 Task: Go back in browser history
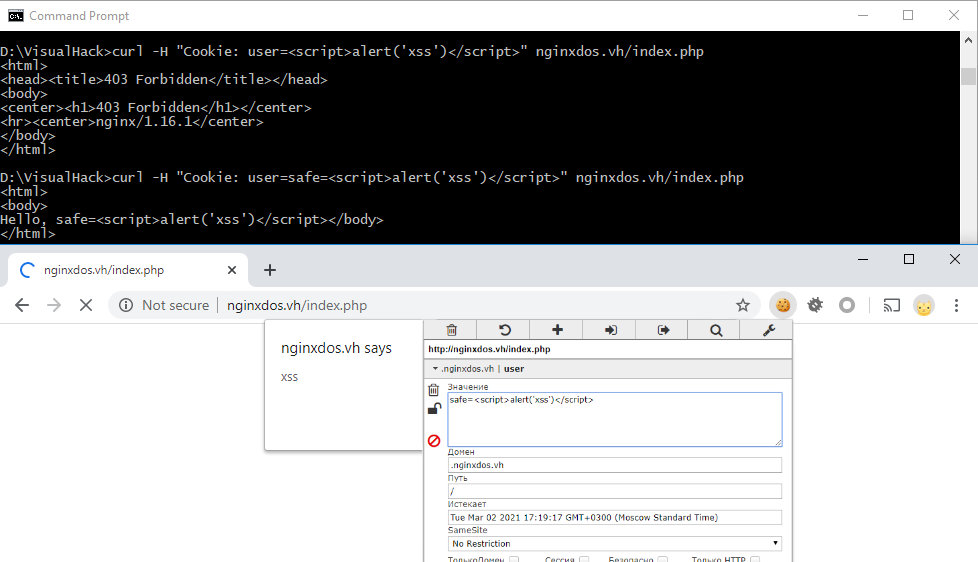pyautogui.click(x=22, y=305)
